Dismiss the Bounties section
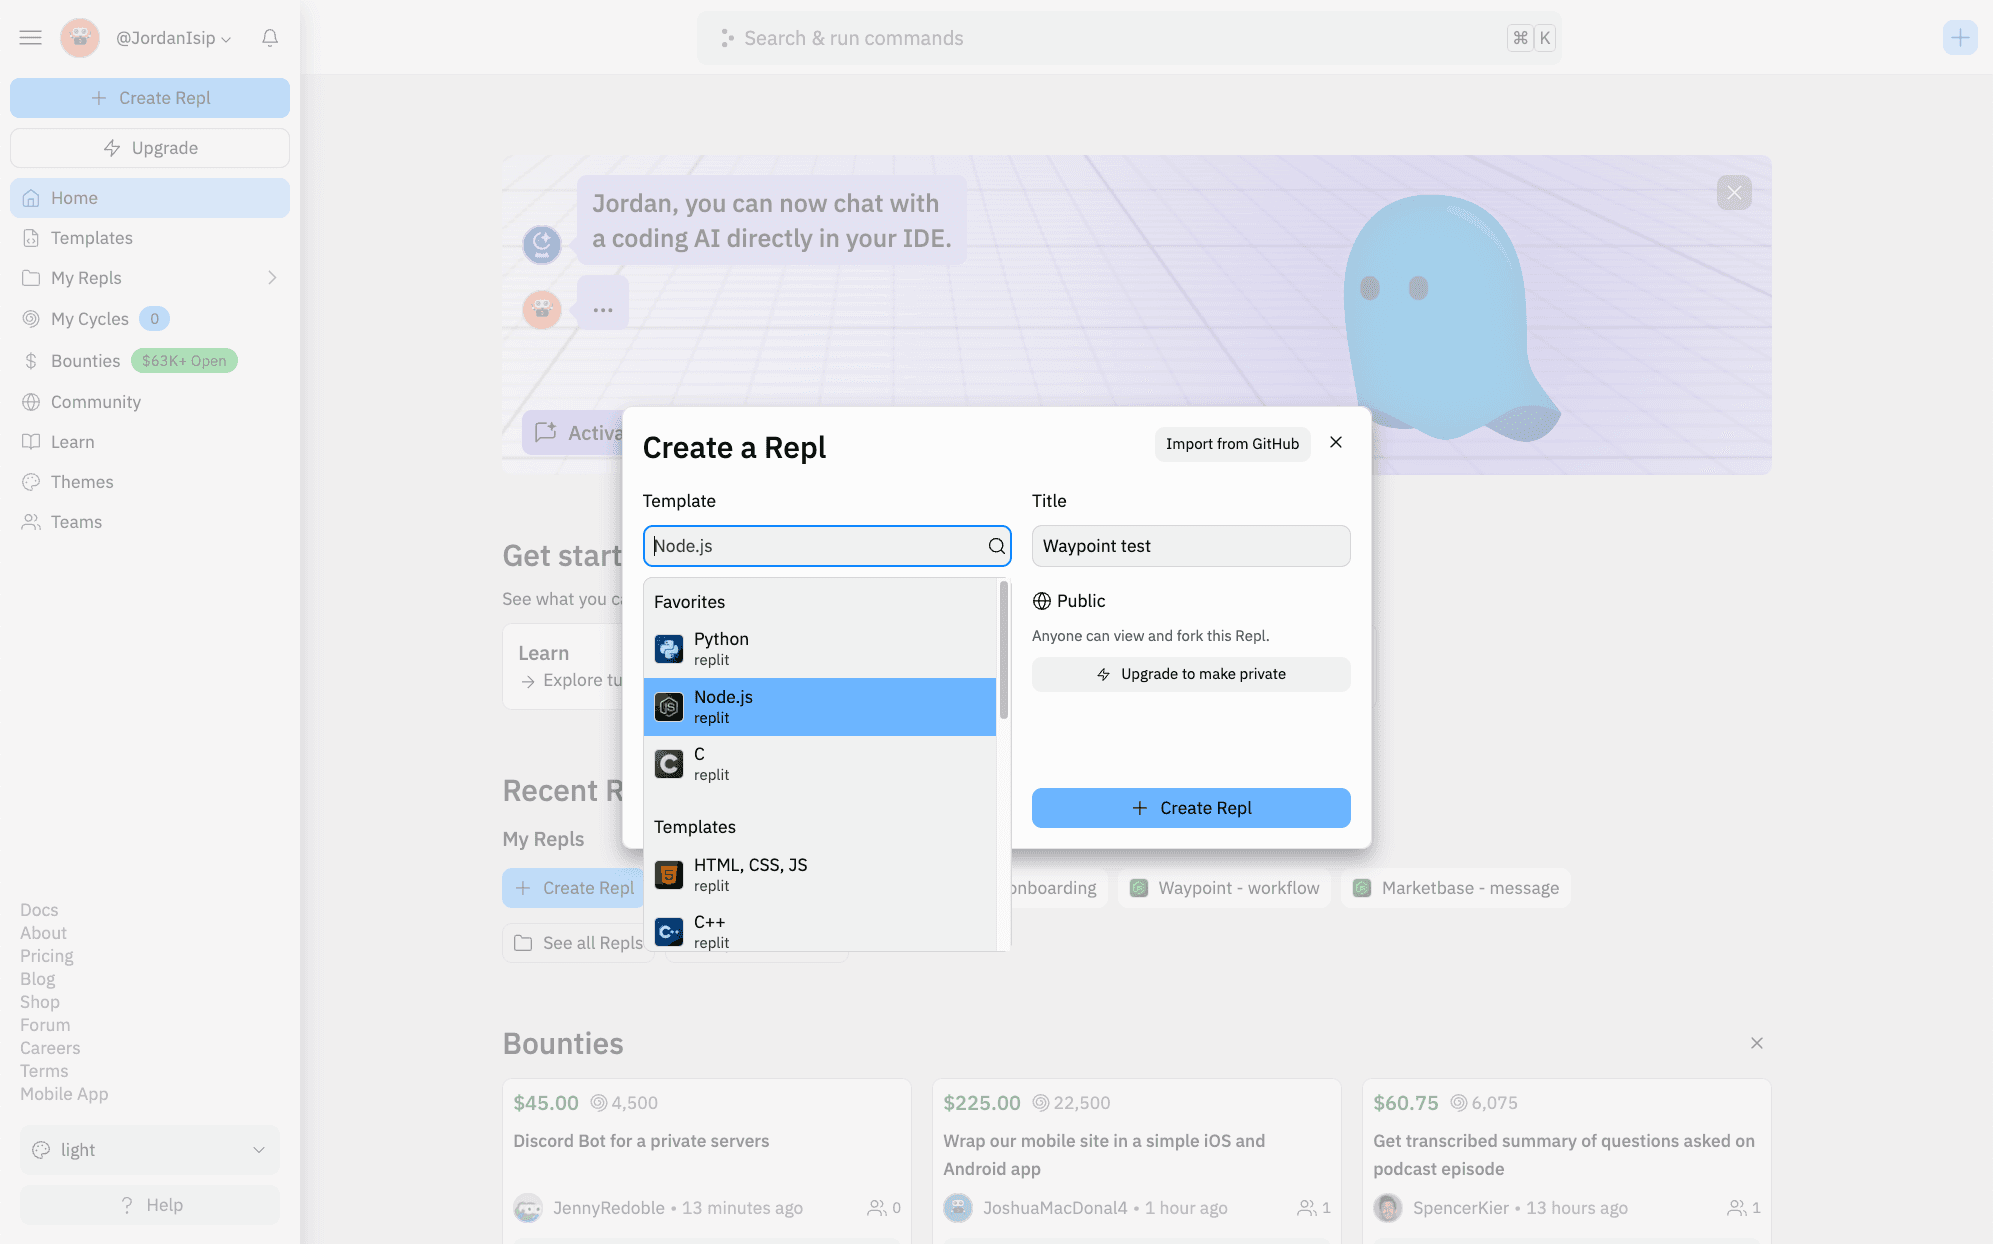Screen dimensions: 1993x1244 [x=1757, y=1043]
